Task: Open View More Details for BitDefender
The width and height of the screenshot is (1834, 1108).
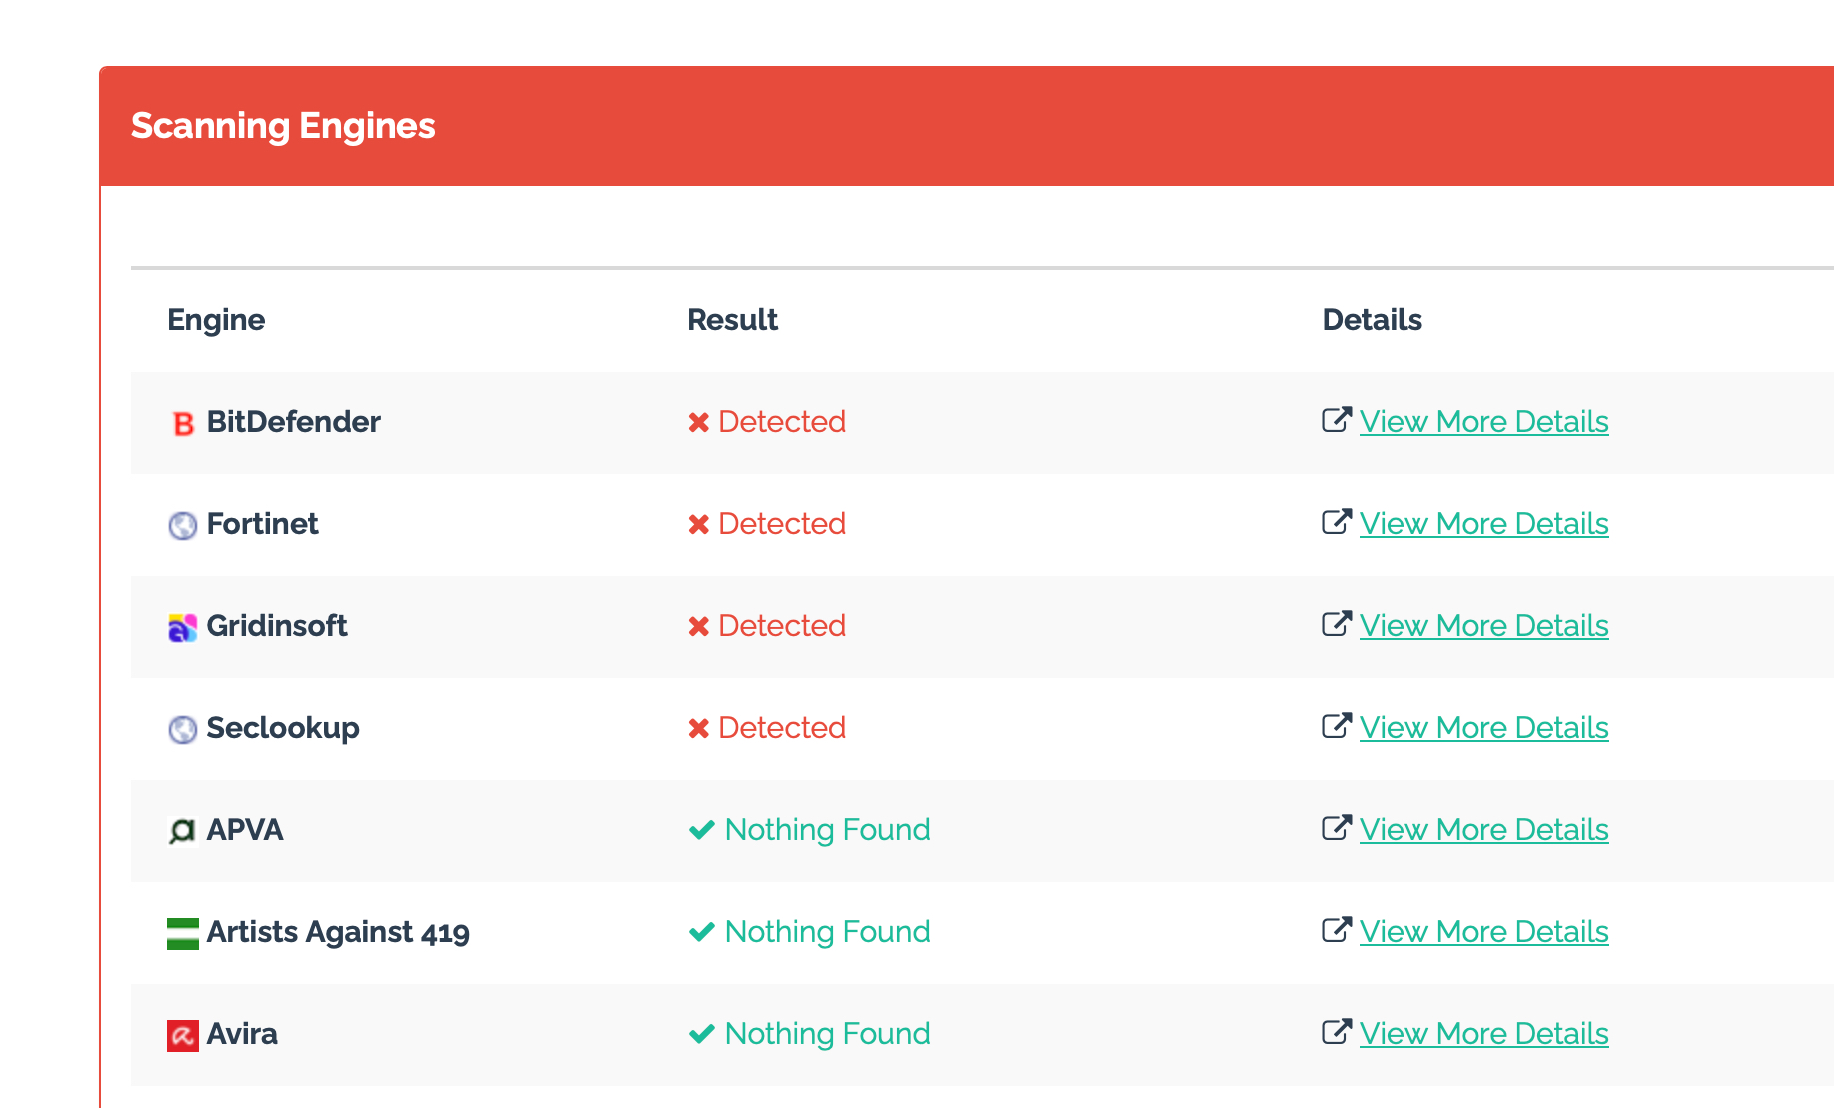Action: (x=1483, y=422)
